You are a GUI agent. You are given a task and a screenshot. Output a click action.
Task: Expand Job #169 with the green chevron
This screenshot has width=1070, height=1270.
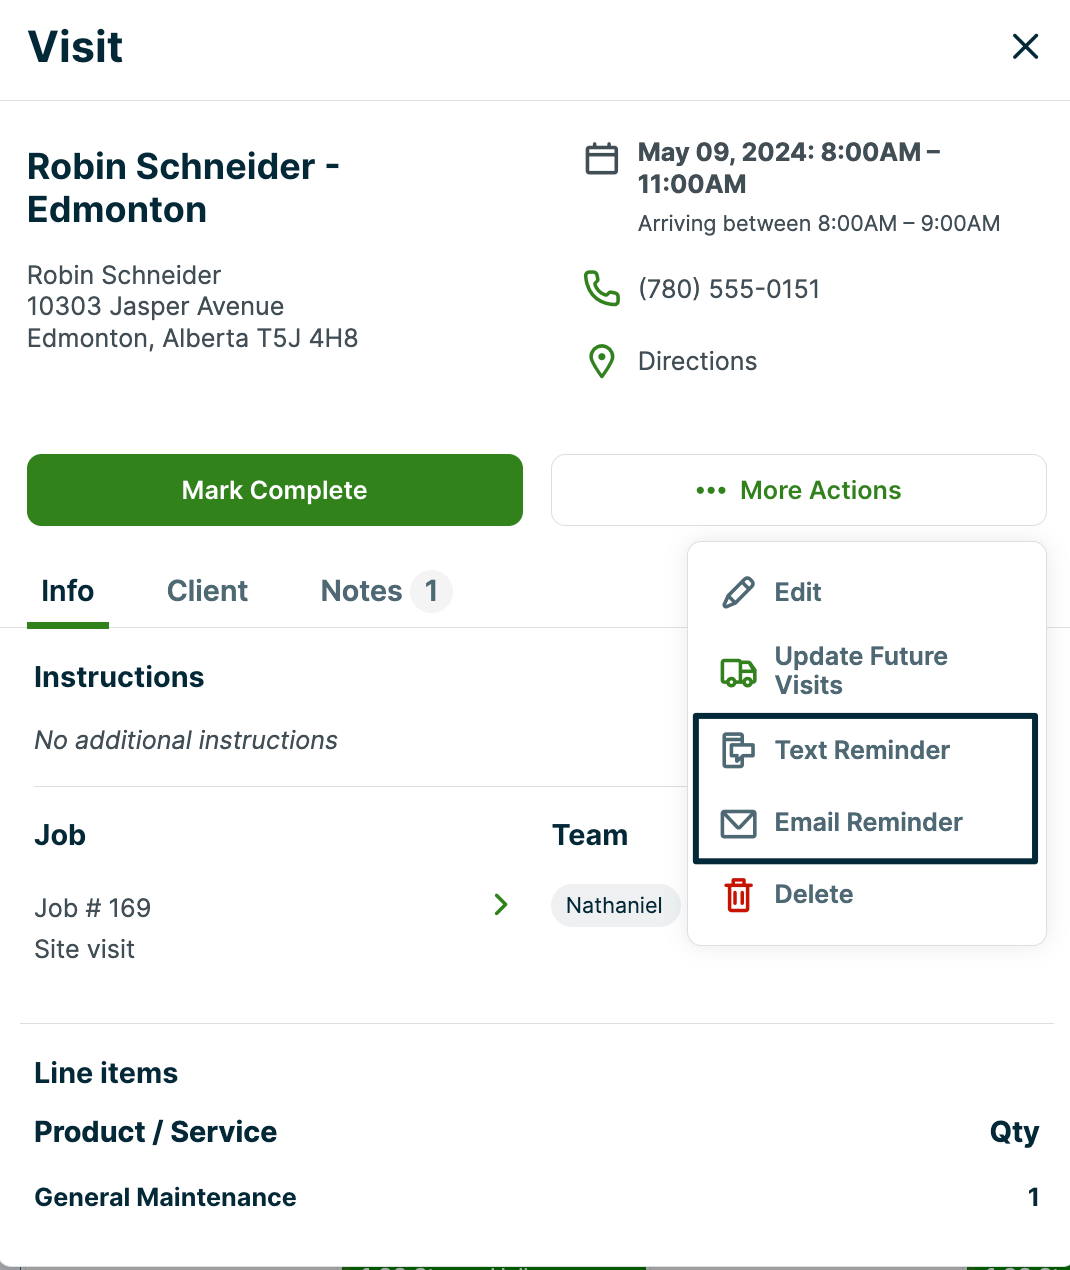[501, 905]
